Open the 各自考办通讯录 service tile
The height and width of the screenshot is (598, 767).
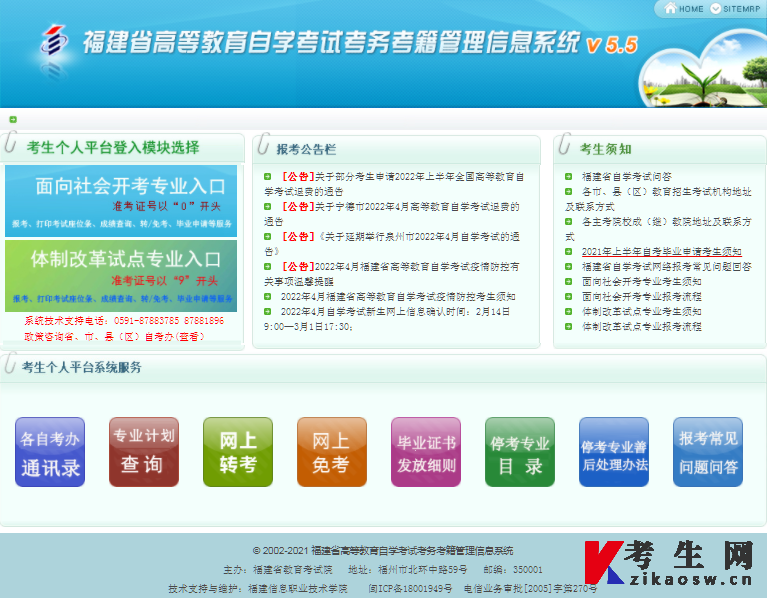pyautogui.click(x=50, y=452)
